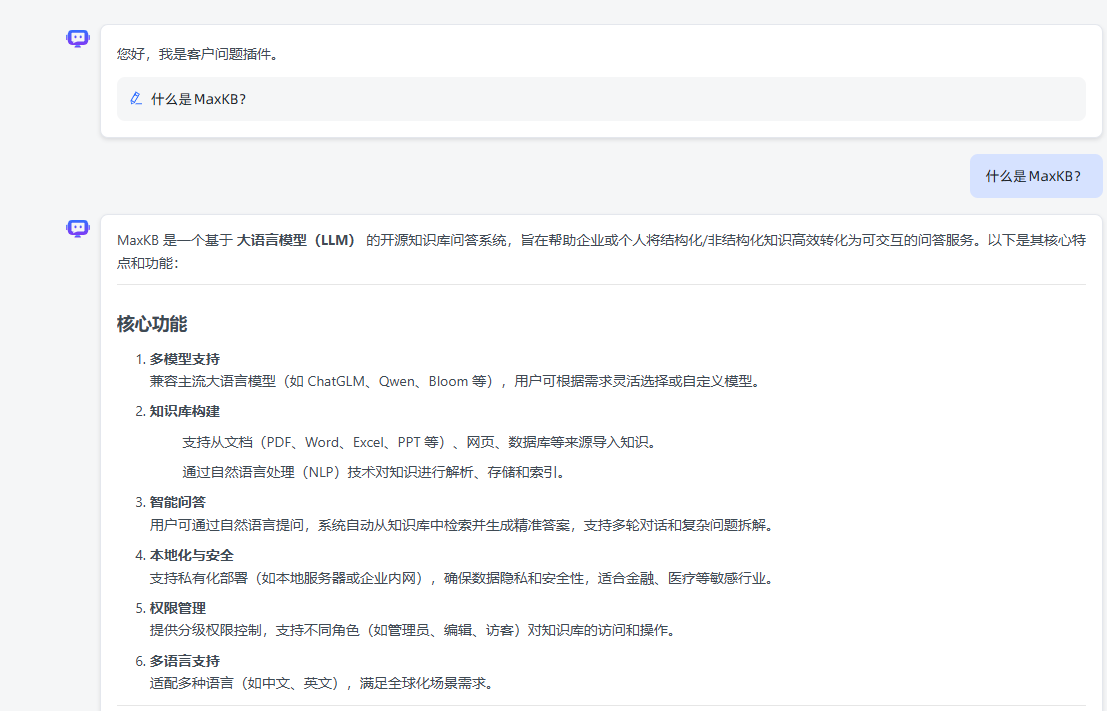Click the "本地化与安全" list title

click(192, 555)
